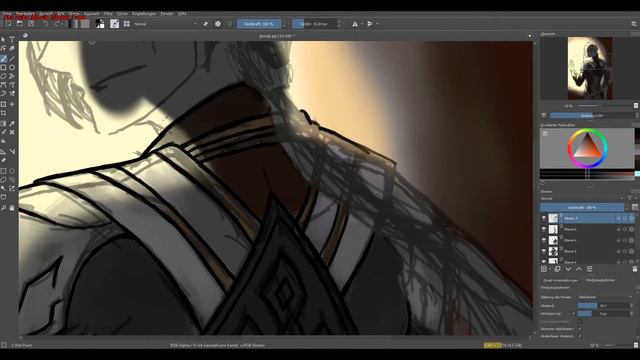This screenshot has width=640, height=360.
Task: Select the Contiguous Selection magic wand tool
Action: click(x=3, y=188)
